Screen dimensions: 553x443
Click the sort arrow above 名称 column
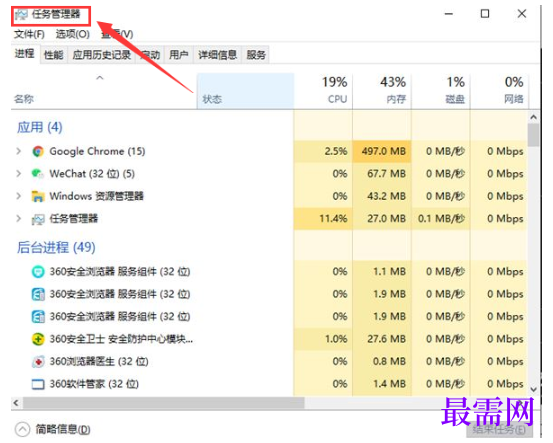[100, 78]
